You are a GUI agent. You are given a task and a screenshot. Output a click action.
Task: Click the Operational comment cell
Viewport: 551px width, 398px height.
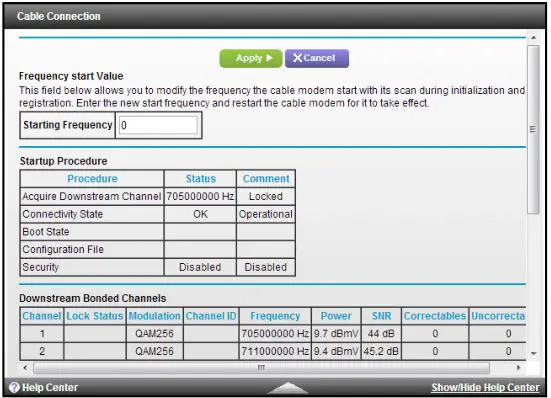266,214
